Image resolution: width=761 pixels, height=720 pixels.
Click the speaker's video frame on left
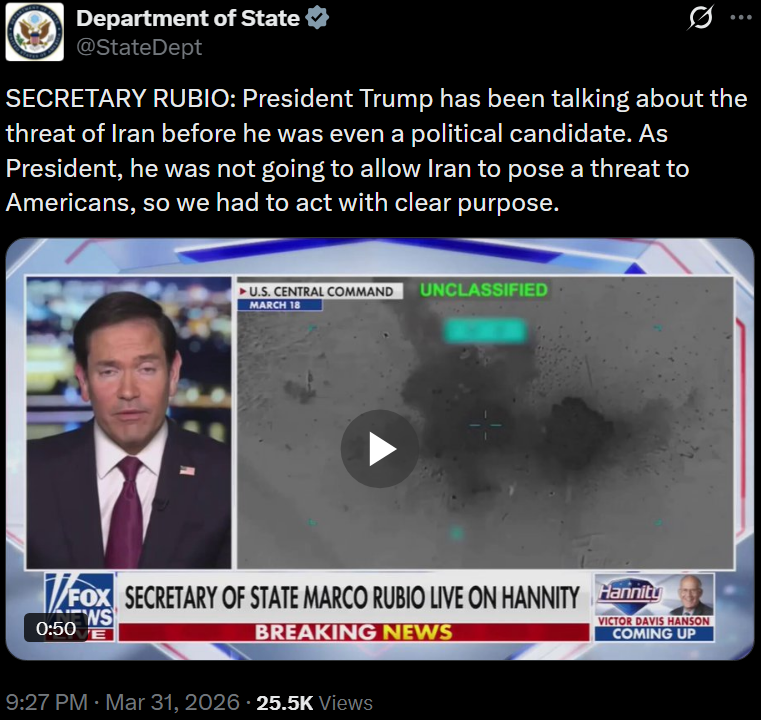point(129,423)
